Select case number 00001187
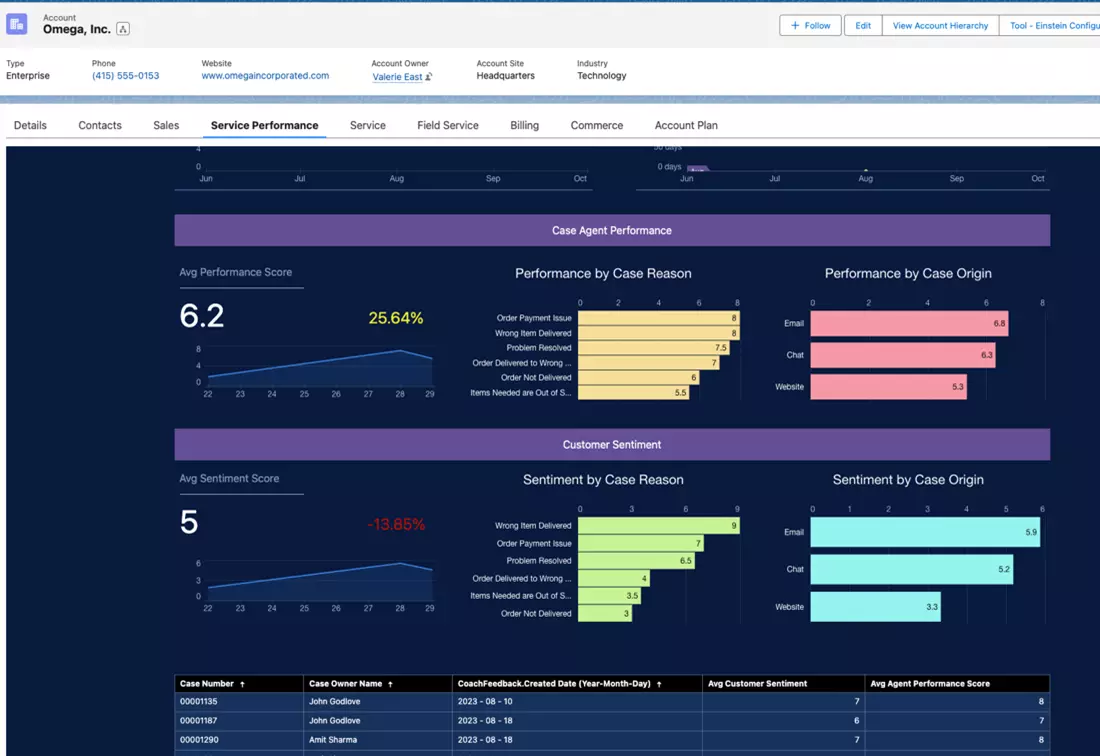The image size is (1100, 756). click(x=199, y=720)
